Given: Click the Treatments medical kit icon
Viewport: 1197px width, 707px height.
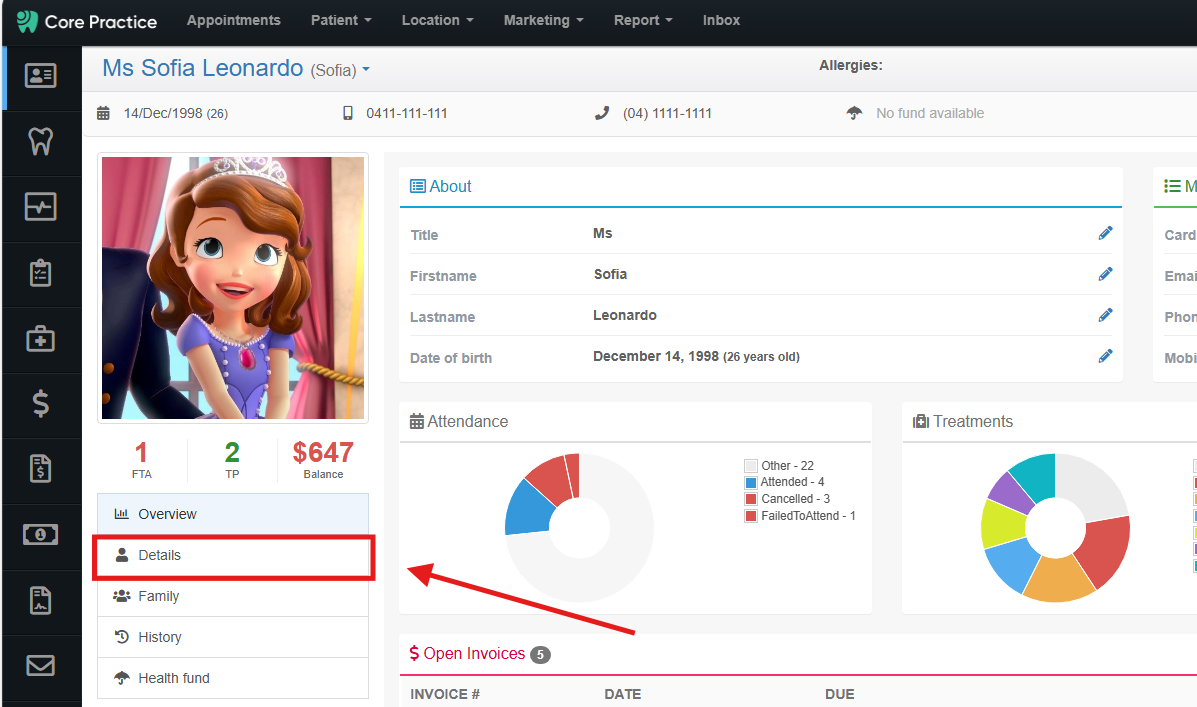Looking at the screenshot, I should (x=921, y=421).
